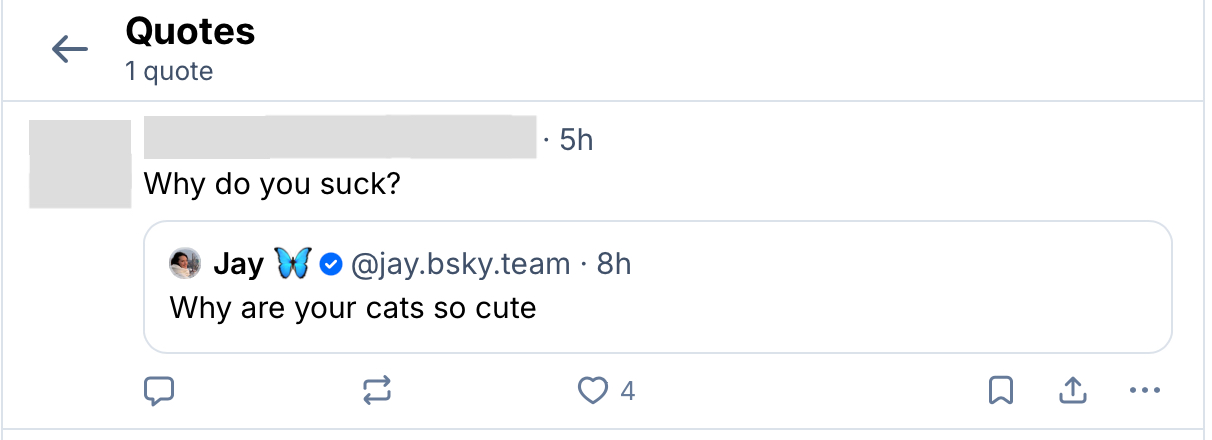The image size is (1212, 440).
Task: Go back using the left arrow
Action: (x=70, y=49)
